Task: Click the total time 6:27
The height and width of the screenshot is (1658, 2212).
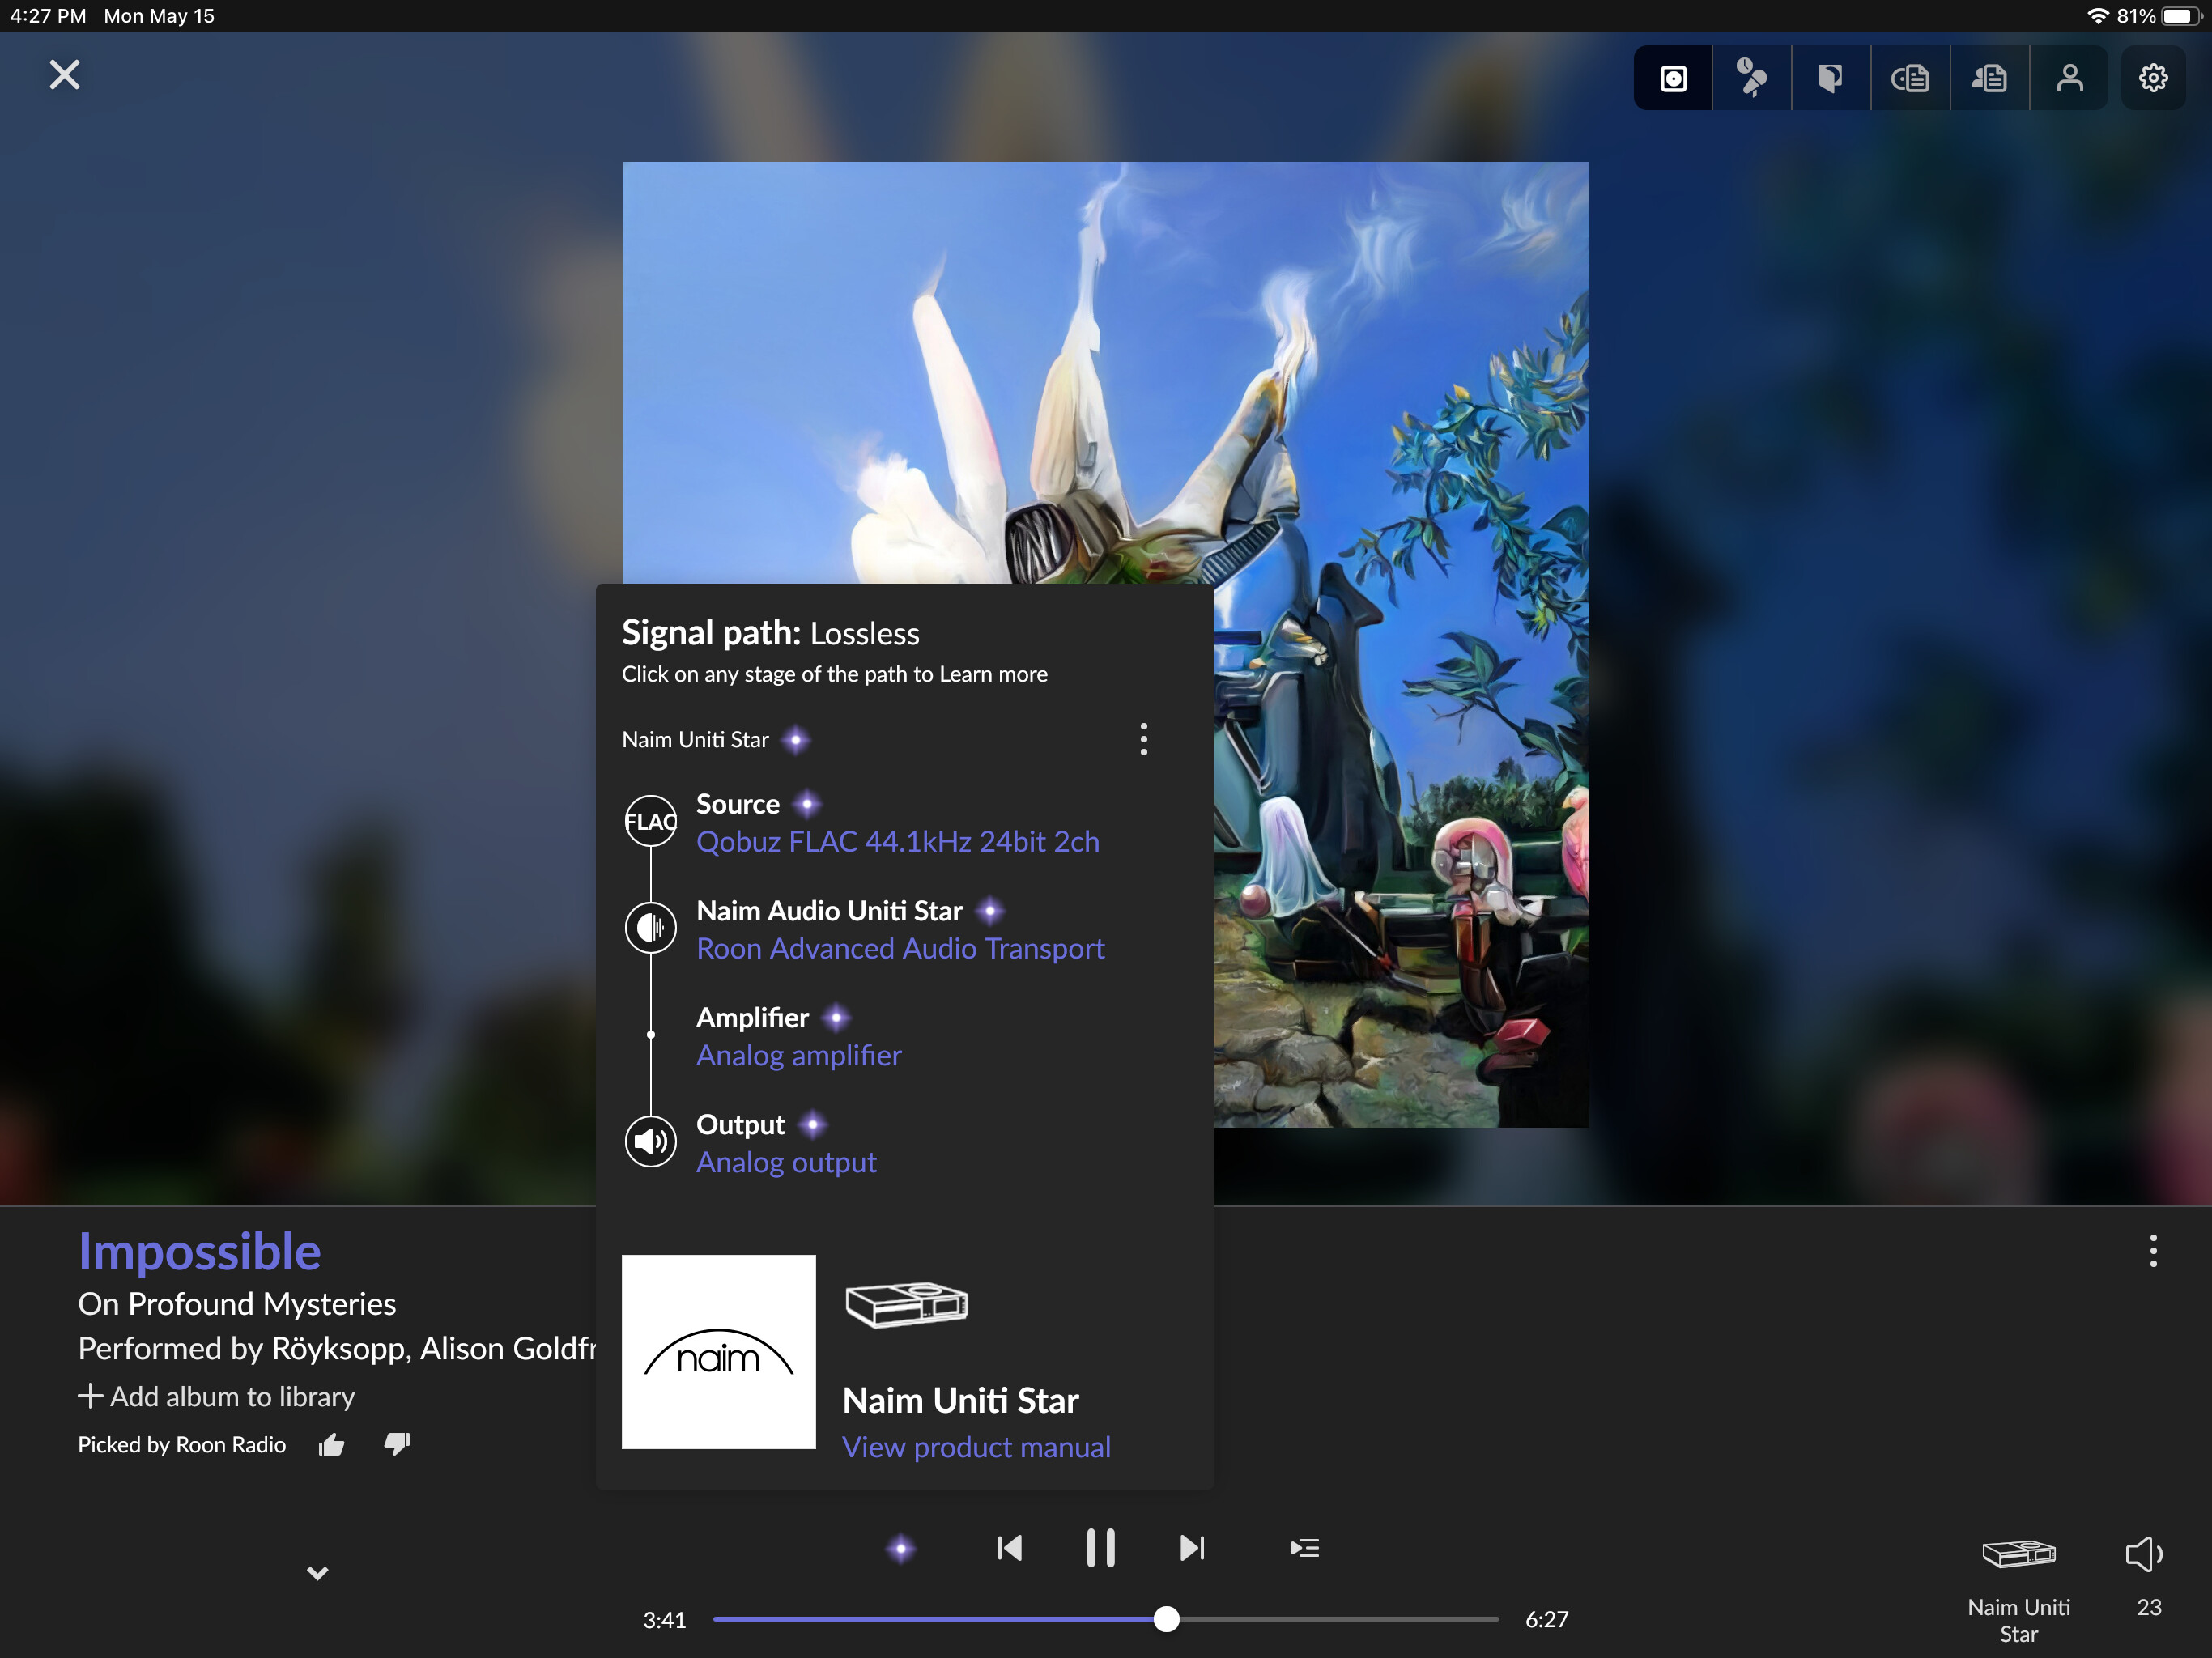Action: 1546,1620
